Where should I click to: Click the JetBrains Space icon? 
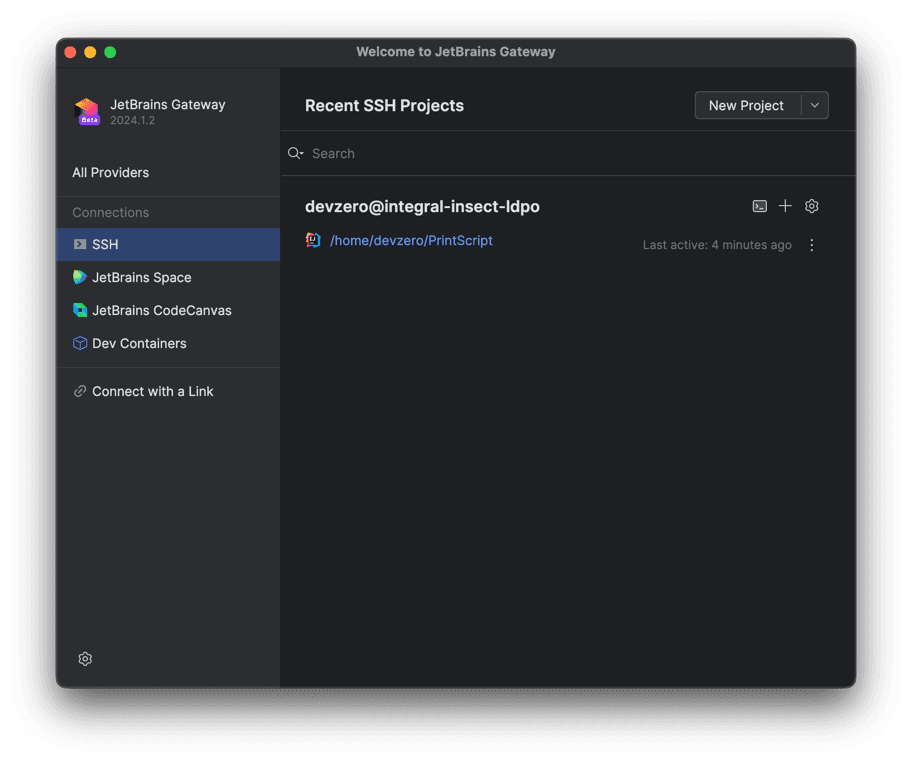(x=80, y=277)
